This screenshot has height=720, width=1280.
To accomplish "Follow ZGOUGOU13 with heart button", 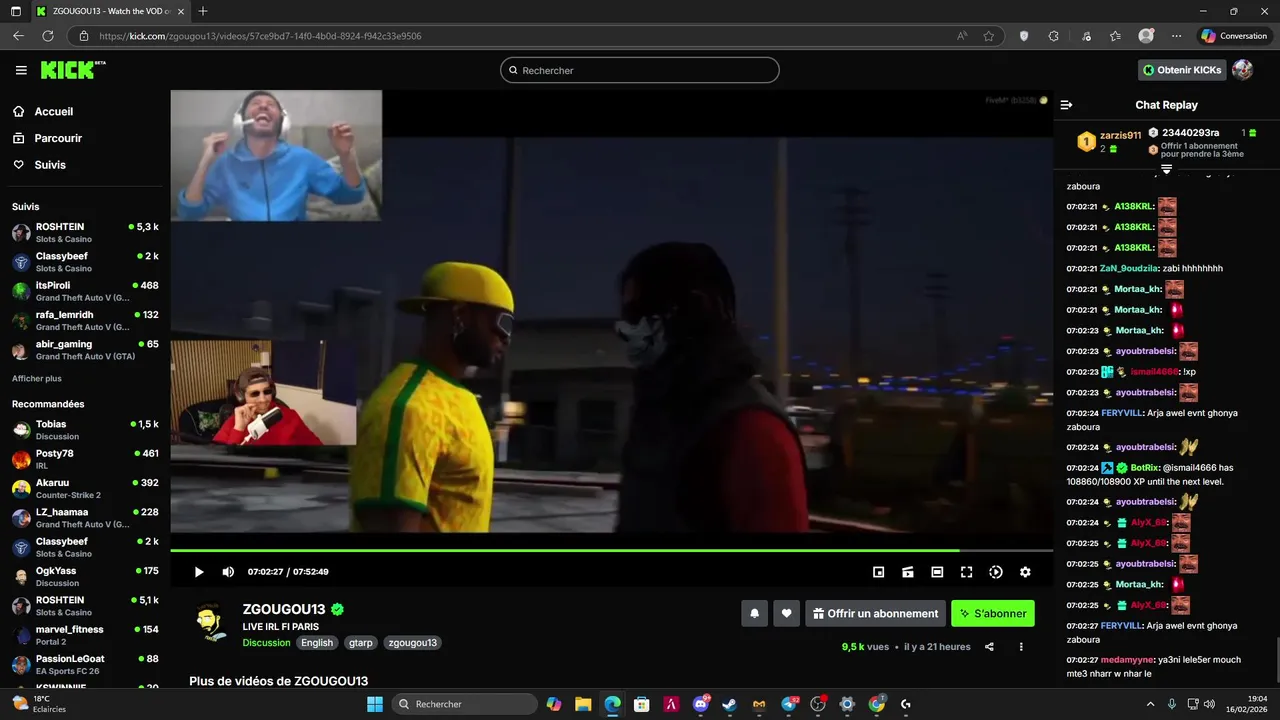I will pos(787,614).
